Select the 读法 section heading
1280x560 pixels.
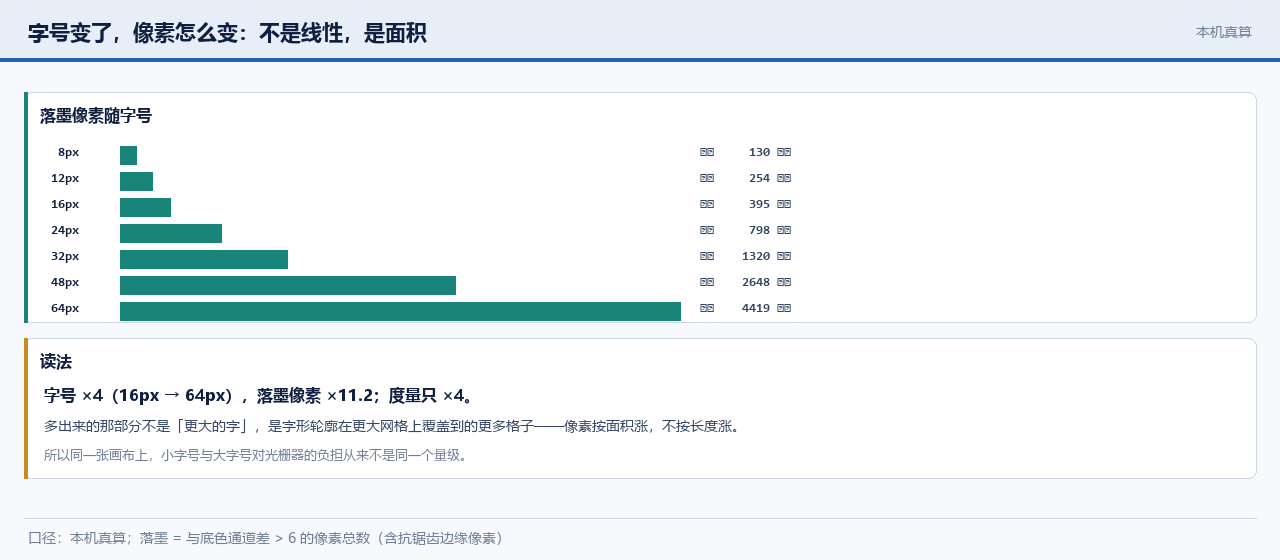tap(56, 362)
